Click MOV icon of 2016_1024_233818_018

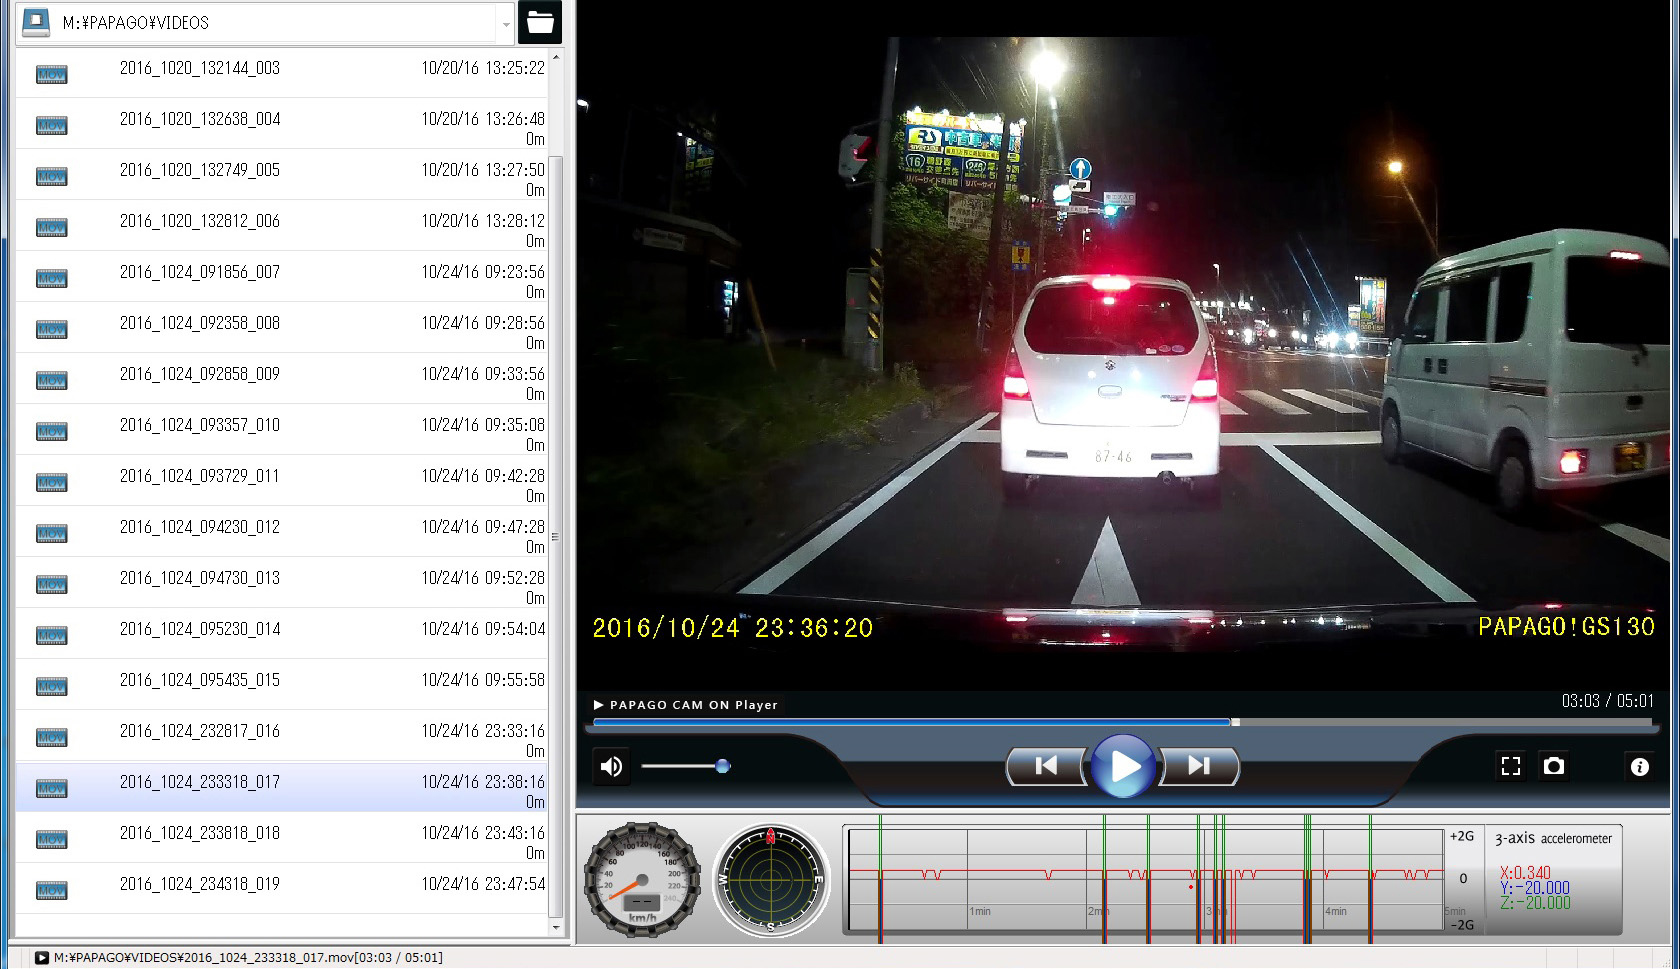[51, 839]
